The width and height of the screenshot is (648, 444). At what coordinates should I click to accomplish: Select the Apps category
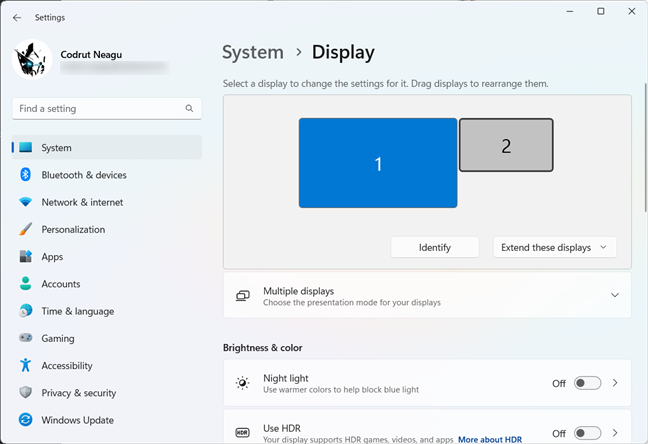point(52,257)
